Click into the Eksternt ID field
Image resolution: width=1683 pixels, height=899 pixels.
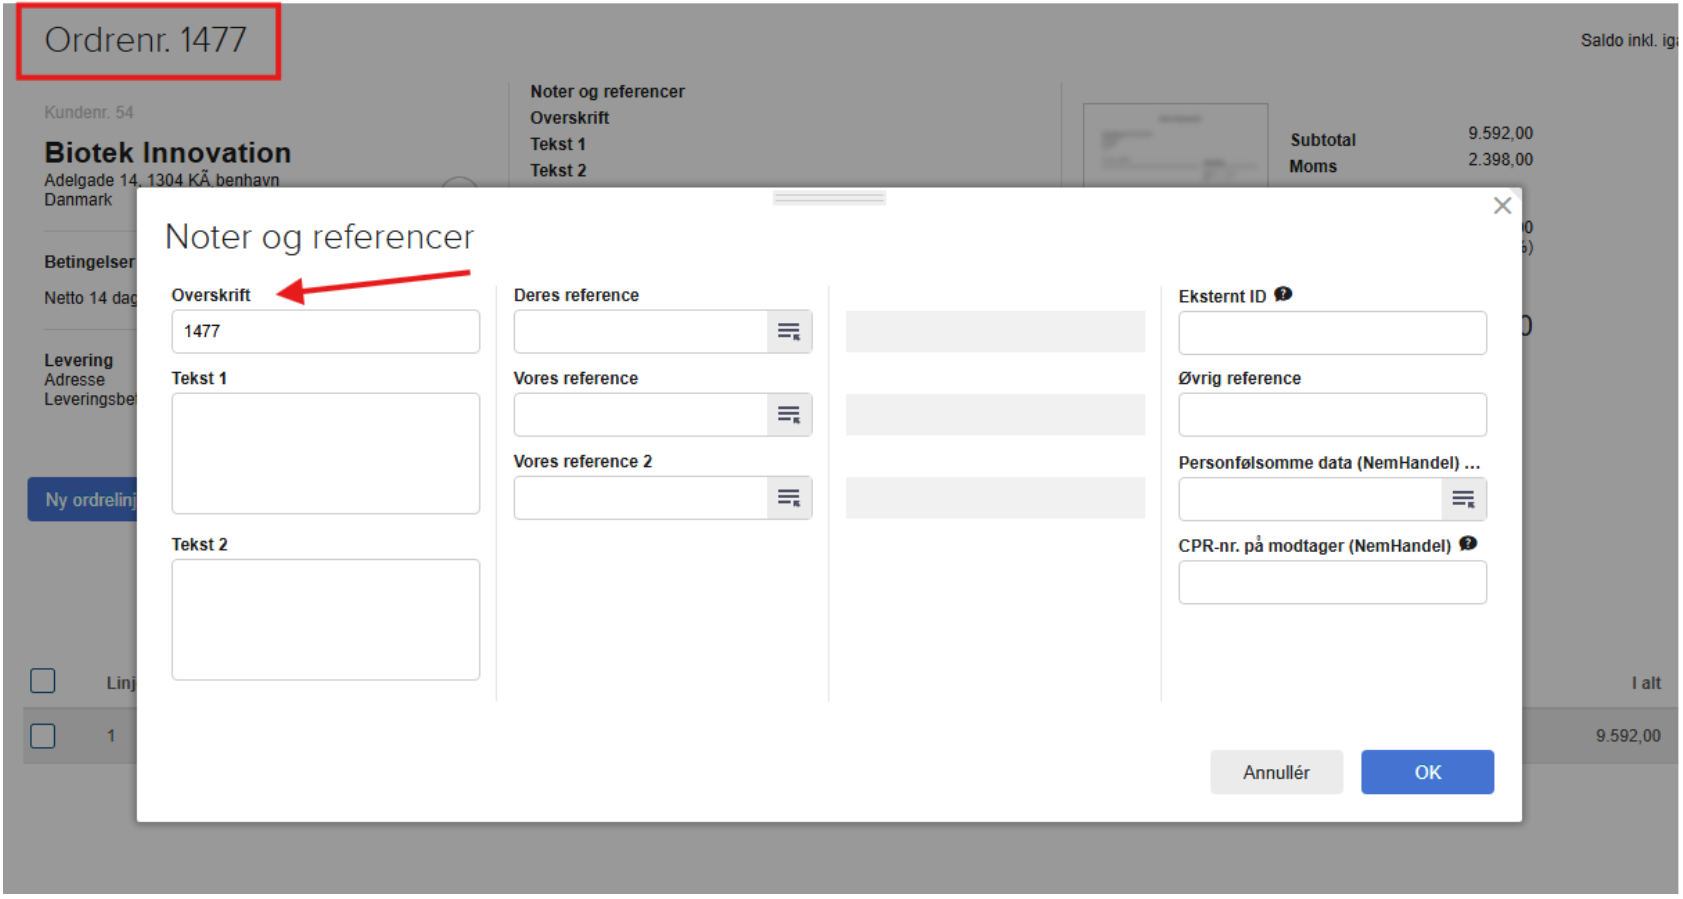1332,333
